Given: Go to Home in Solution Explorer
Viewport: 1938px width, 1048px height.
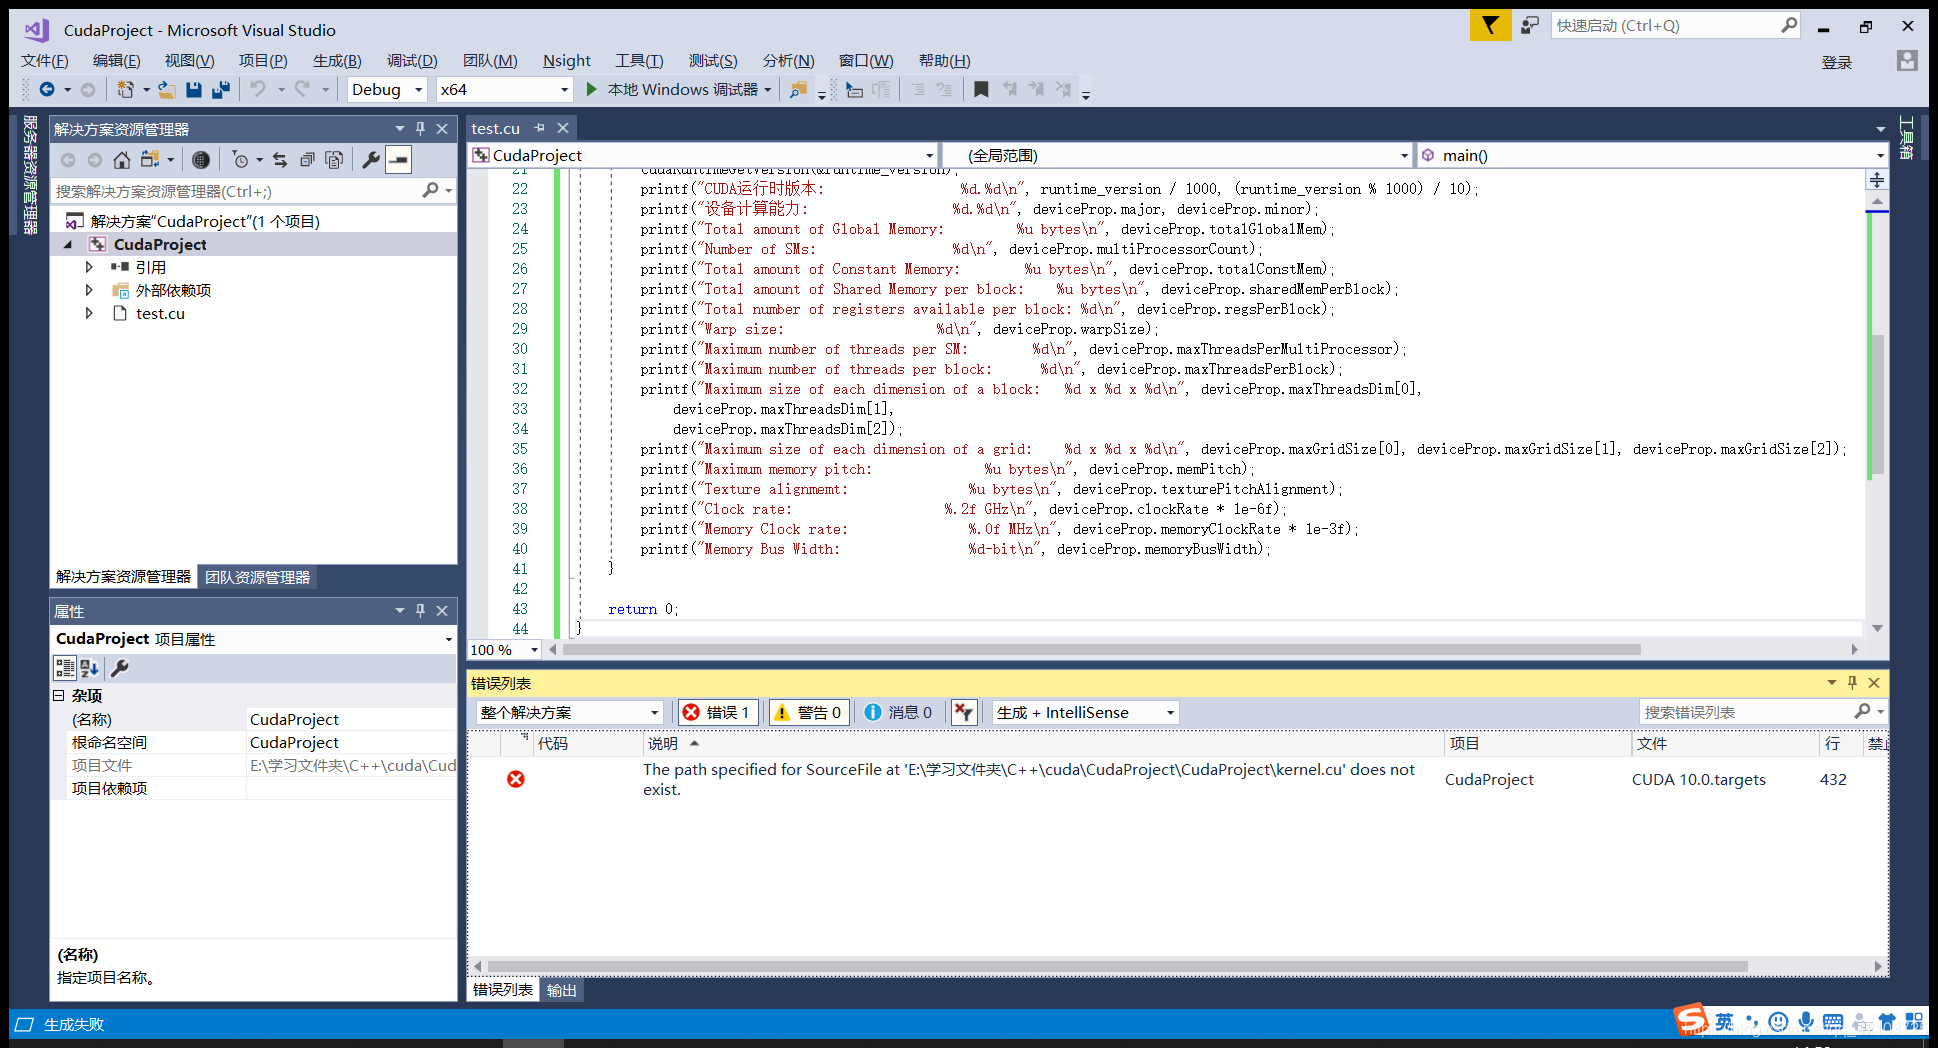Looking at the screenshot, I should 122,160.
